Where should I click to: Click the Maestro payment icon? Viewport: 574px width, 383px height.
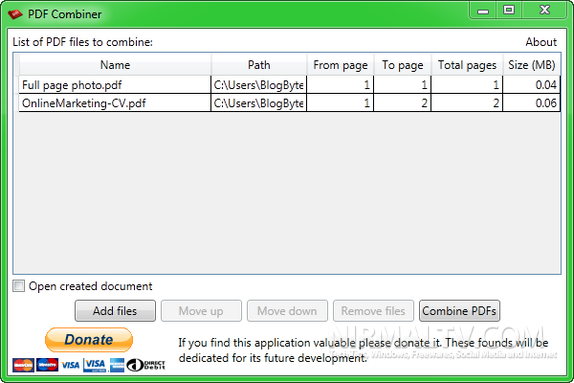point(47,365)
